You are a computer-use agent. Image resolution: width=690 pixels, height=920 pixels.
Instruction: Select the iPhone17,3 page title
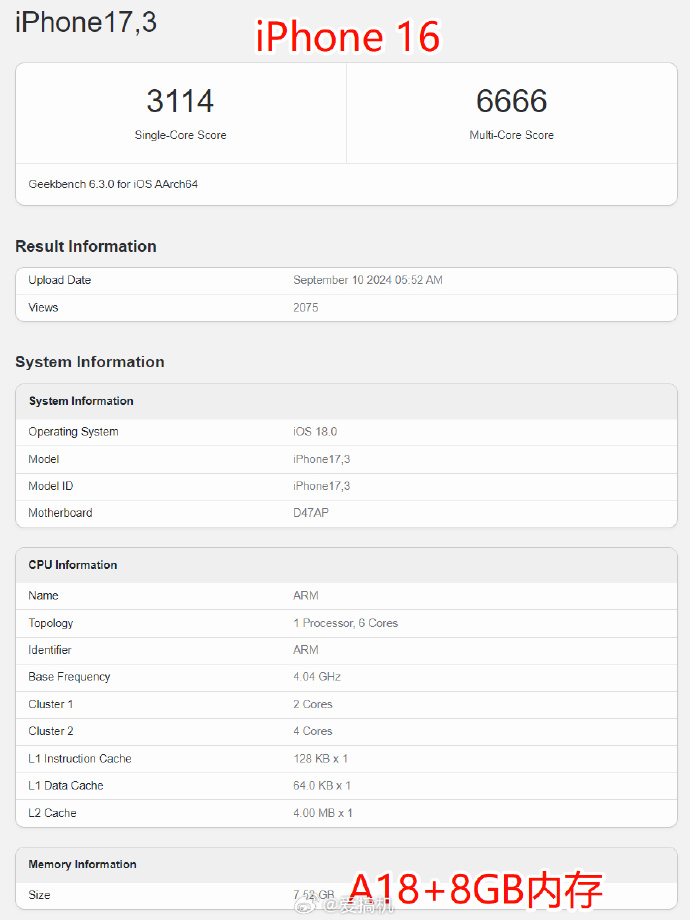pyautogui.click(x=86, y=22)
